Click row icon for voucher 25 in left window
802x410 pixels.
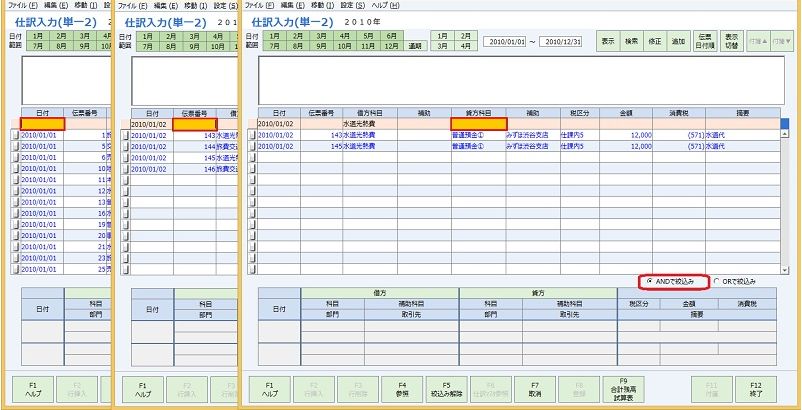point(16,269)
